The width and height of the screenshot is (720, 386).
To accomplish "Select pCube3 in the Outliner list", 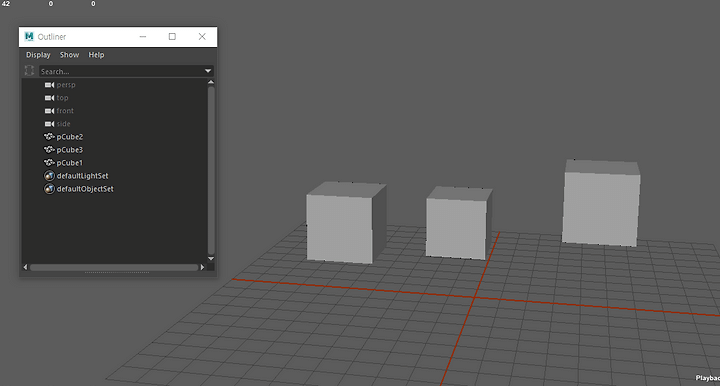I will pyautogui.click(x=70, y=150).
